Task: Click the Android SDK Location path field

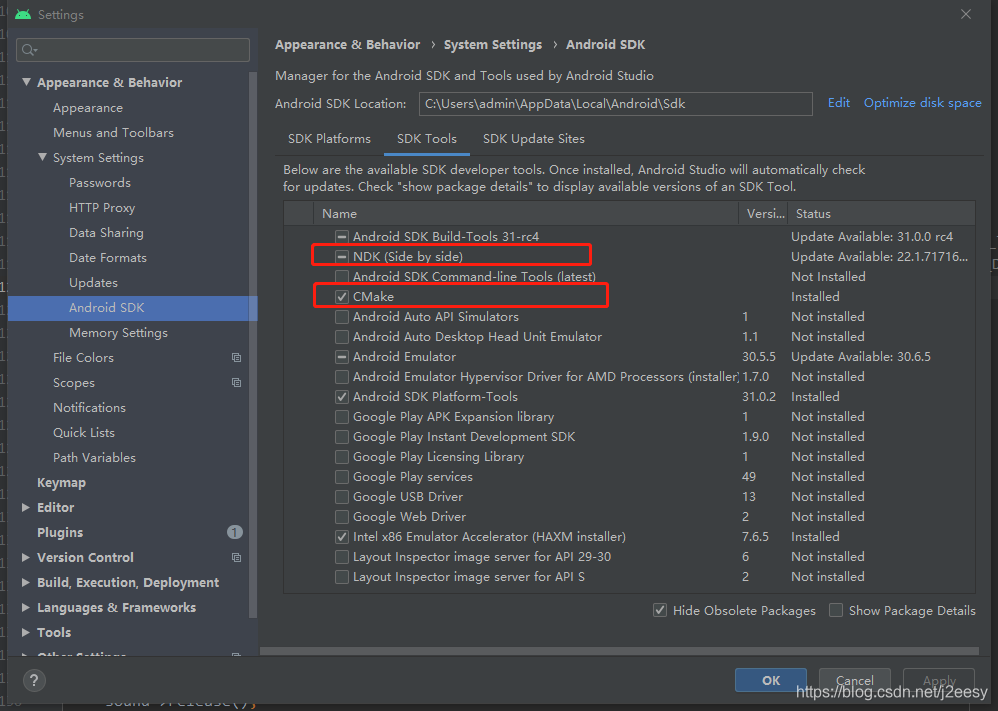Action: (x=615, y=104)
